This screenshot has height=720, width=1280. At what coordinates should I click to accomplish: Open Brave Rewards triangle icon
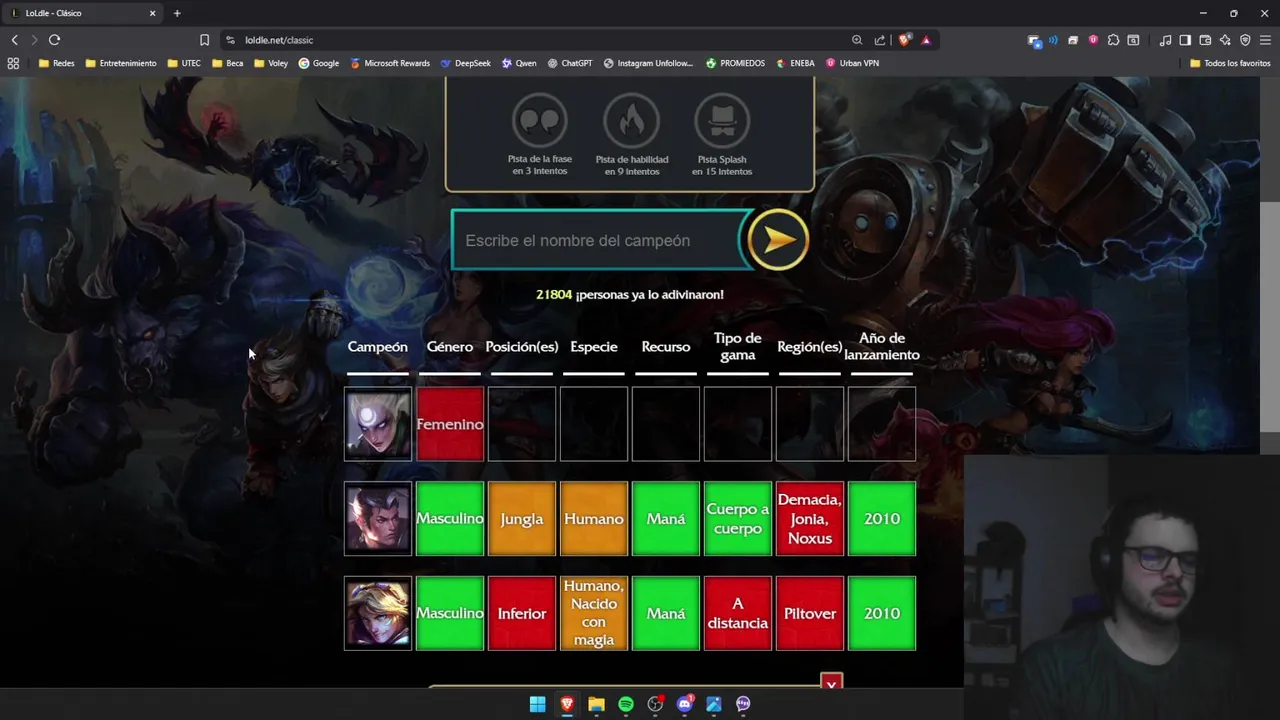(x=926, y=40)
